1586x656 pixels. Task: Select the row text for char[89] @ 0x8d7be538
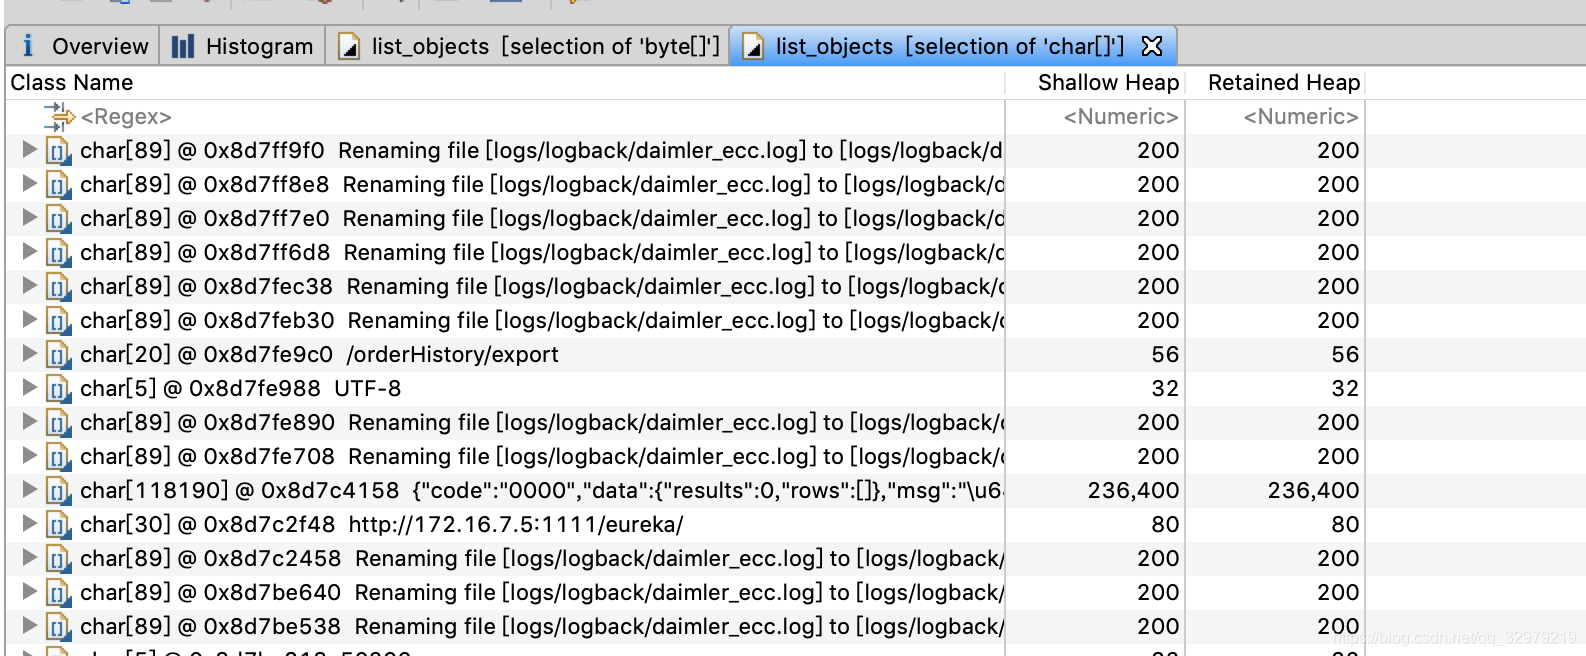[542, 627]
